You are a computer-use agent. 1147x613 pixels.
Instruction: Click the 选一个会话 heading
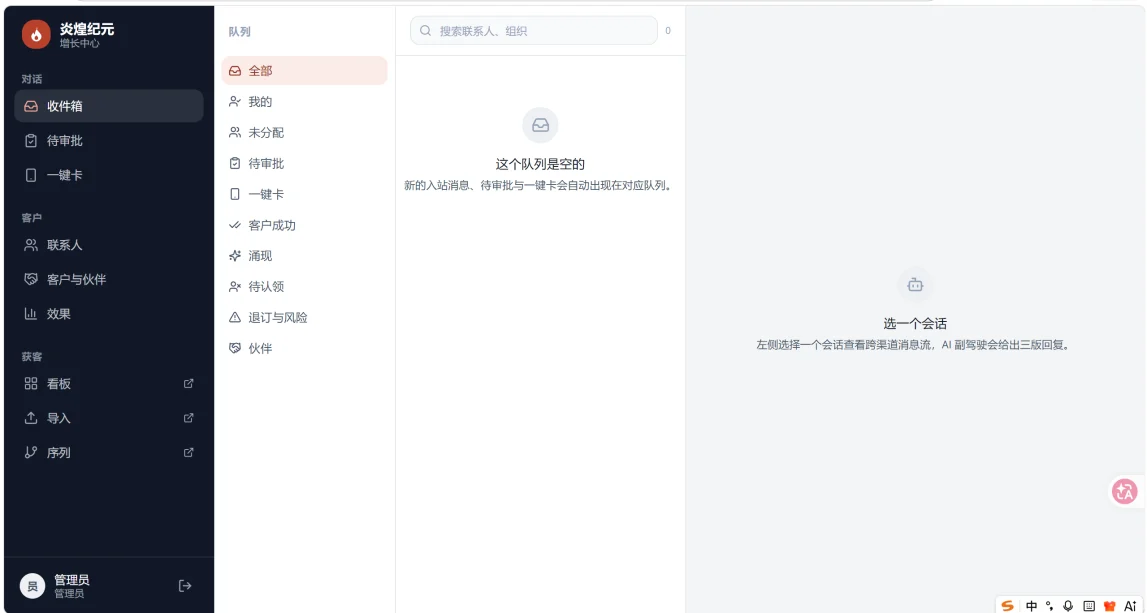[x=915, y=323]
